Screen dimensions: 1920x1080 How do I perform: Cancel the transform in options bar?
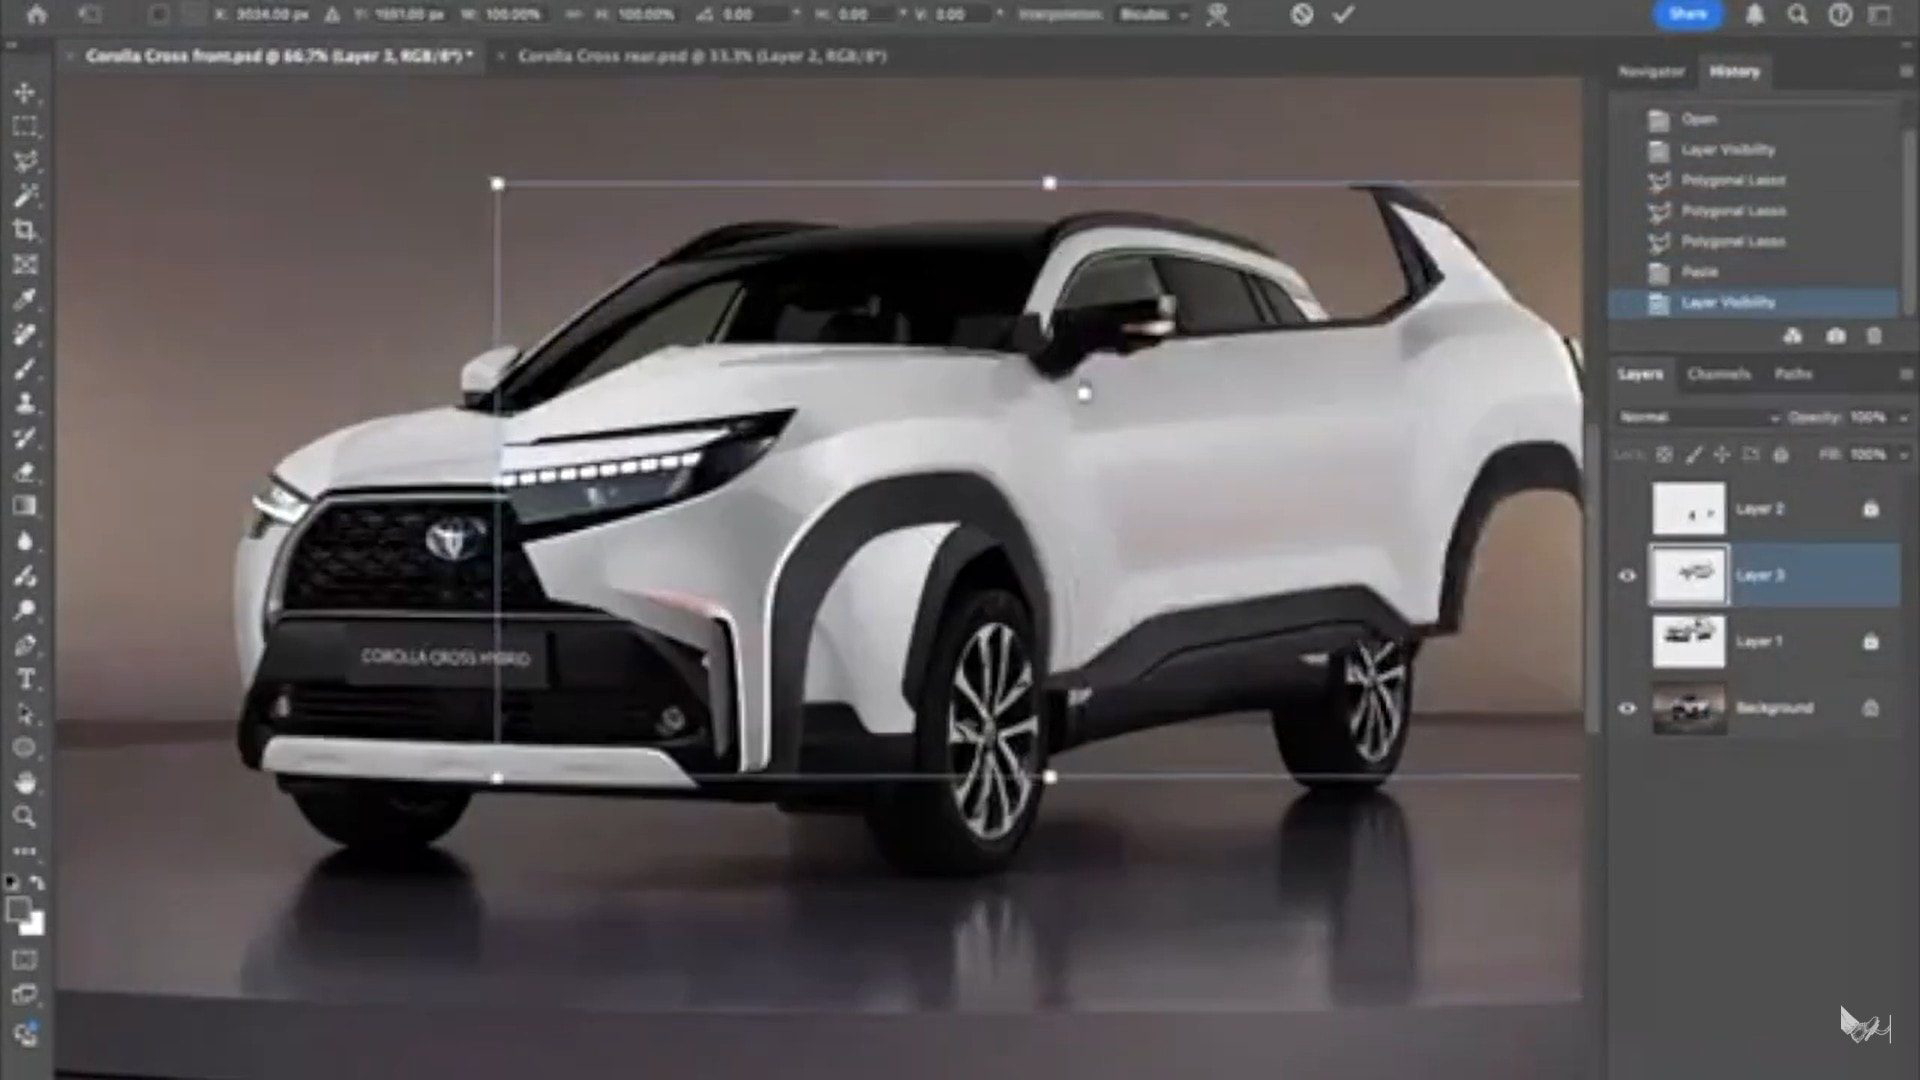pyautogui.click(x=1301, y=14)
